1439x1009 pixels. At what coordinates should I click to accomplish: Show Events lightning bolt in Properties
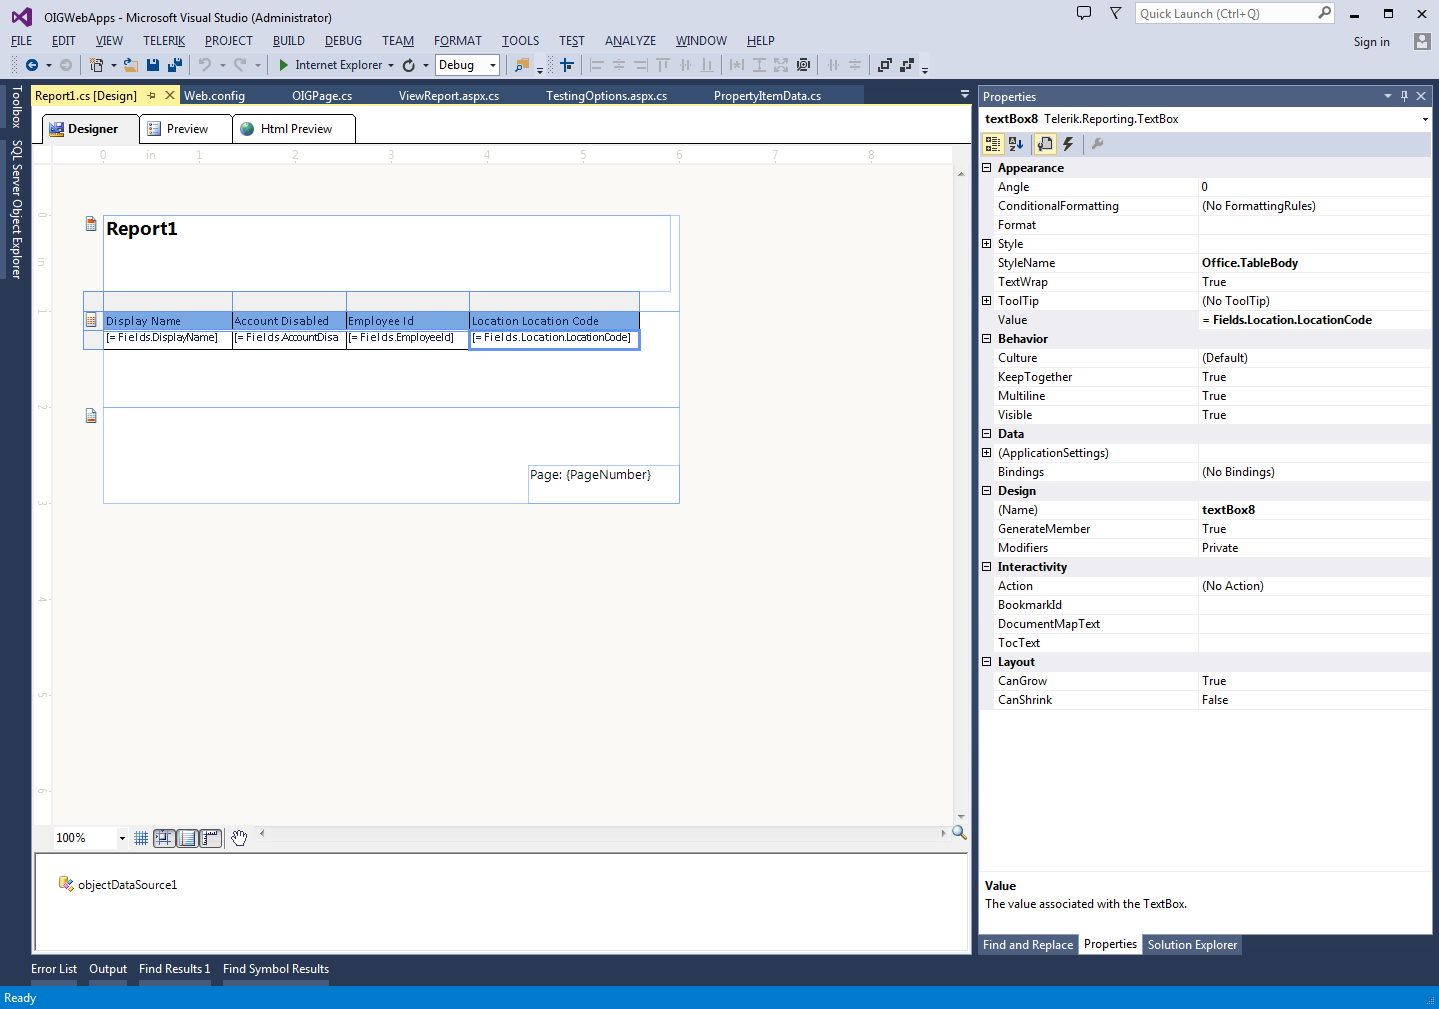(x=1068, y=144)
